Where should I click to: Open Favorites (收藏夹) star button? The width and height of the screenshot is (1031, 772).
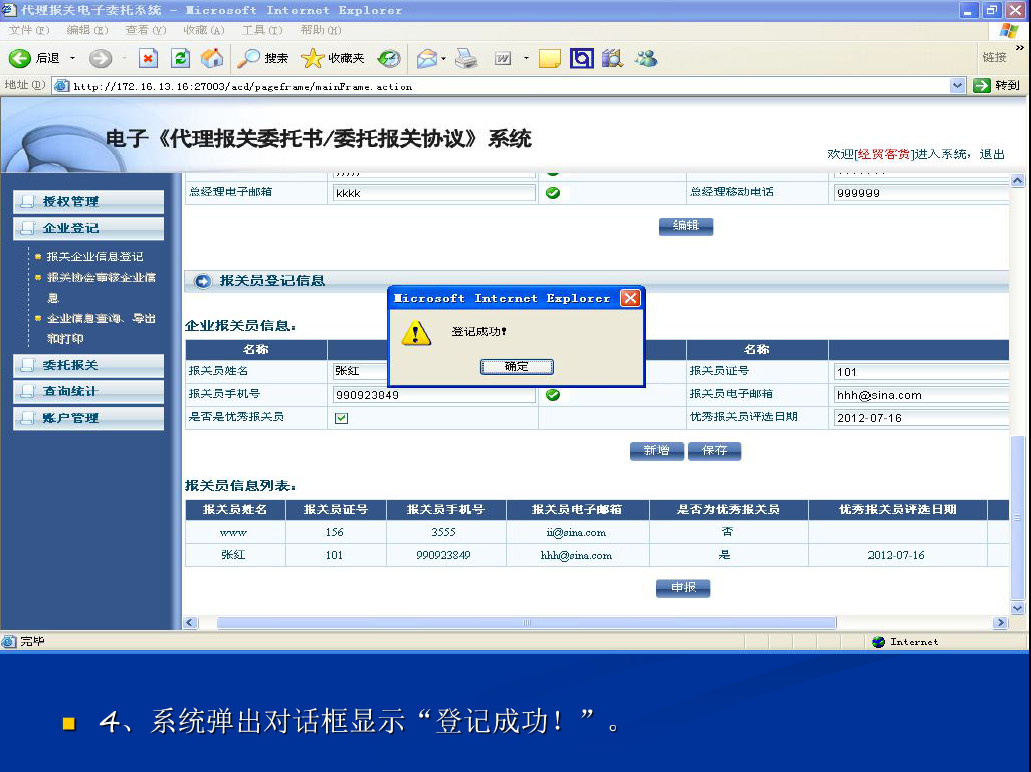[x=333, y=59]
